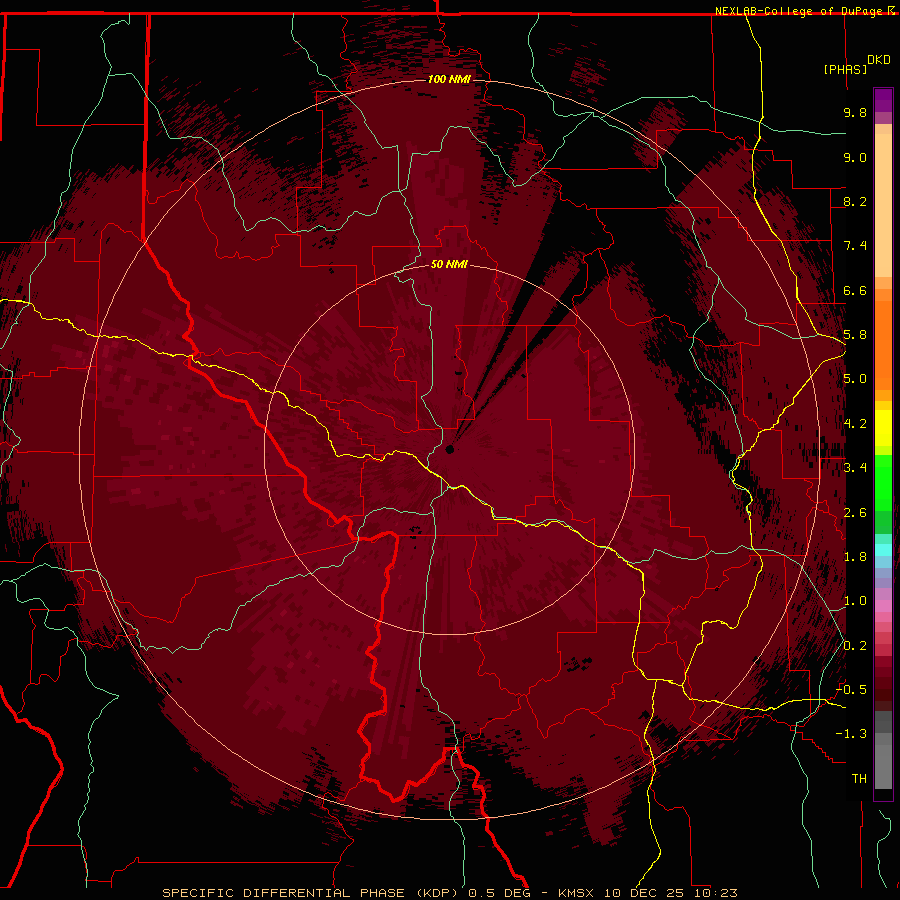Click the TH label on the color scale
900x900 pixels.
pos(859,779)
